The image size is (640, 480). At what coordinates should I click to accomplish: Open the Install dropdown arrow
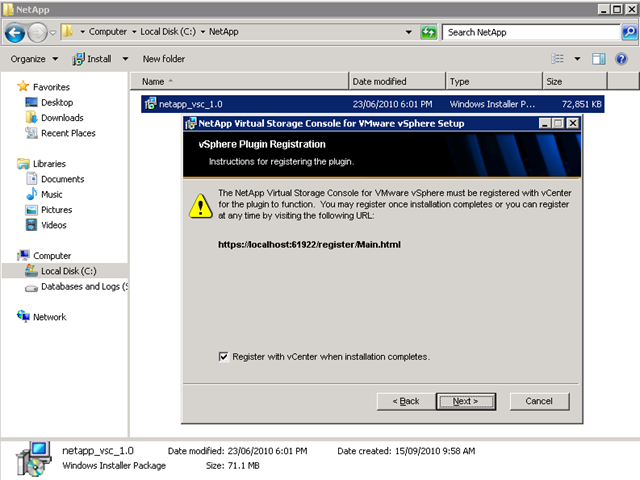(x=125, y=59)
